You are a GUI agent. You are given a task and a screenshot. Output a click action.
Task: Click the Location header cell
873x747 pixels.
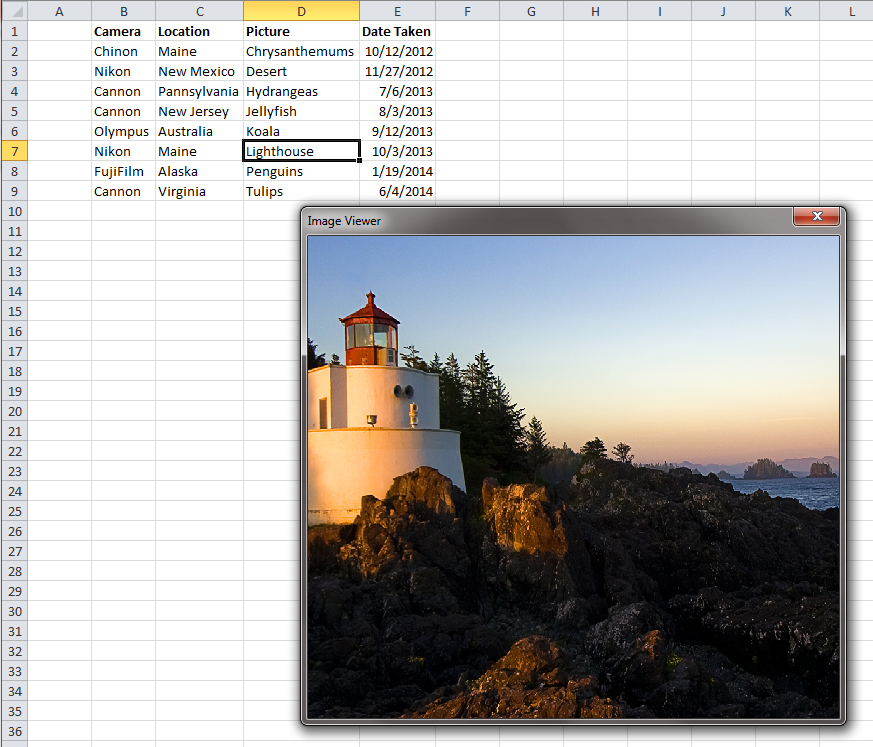point(199,31)
